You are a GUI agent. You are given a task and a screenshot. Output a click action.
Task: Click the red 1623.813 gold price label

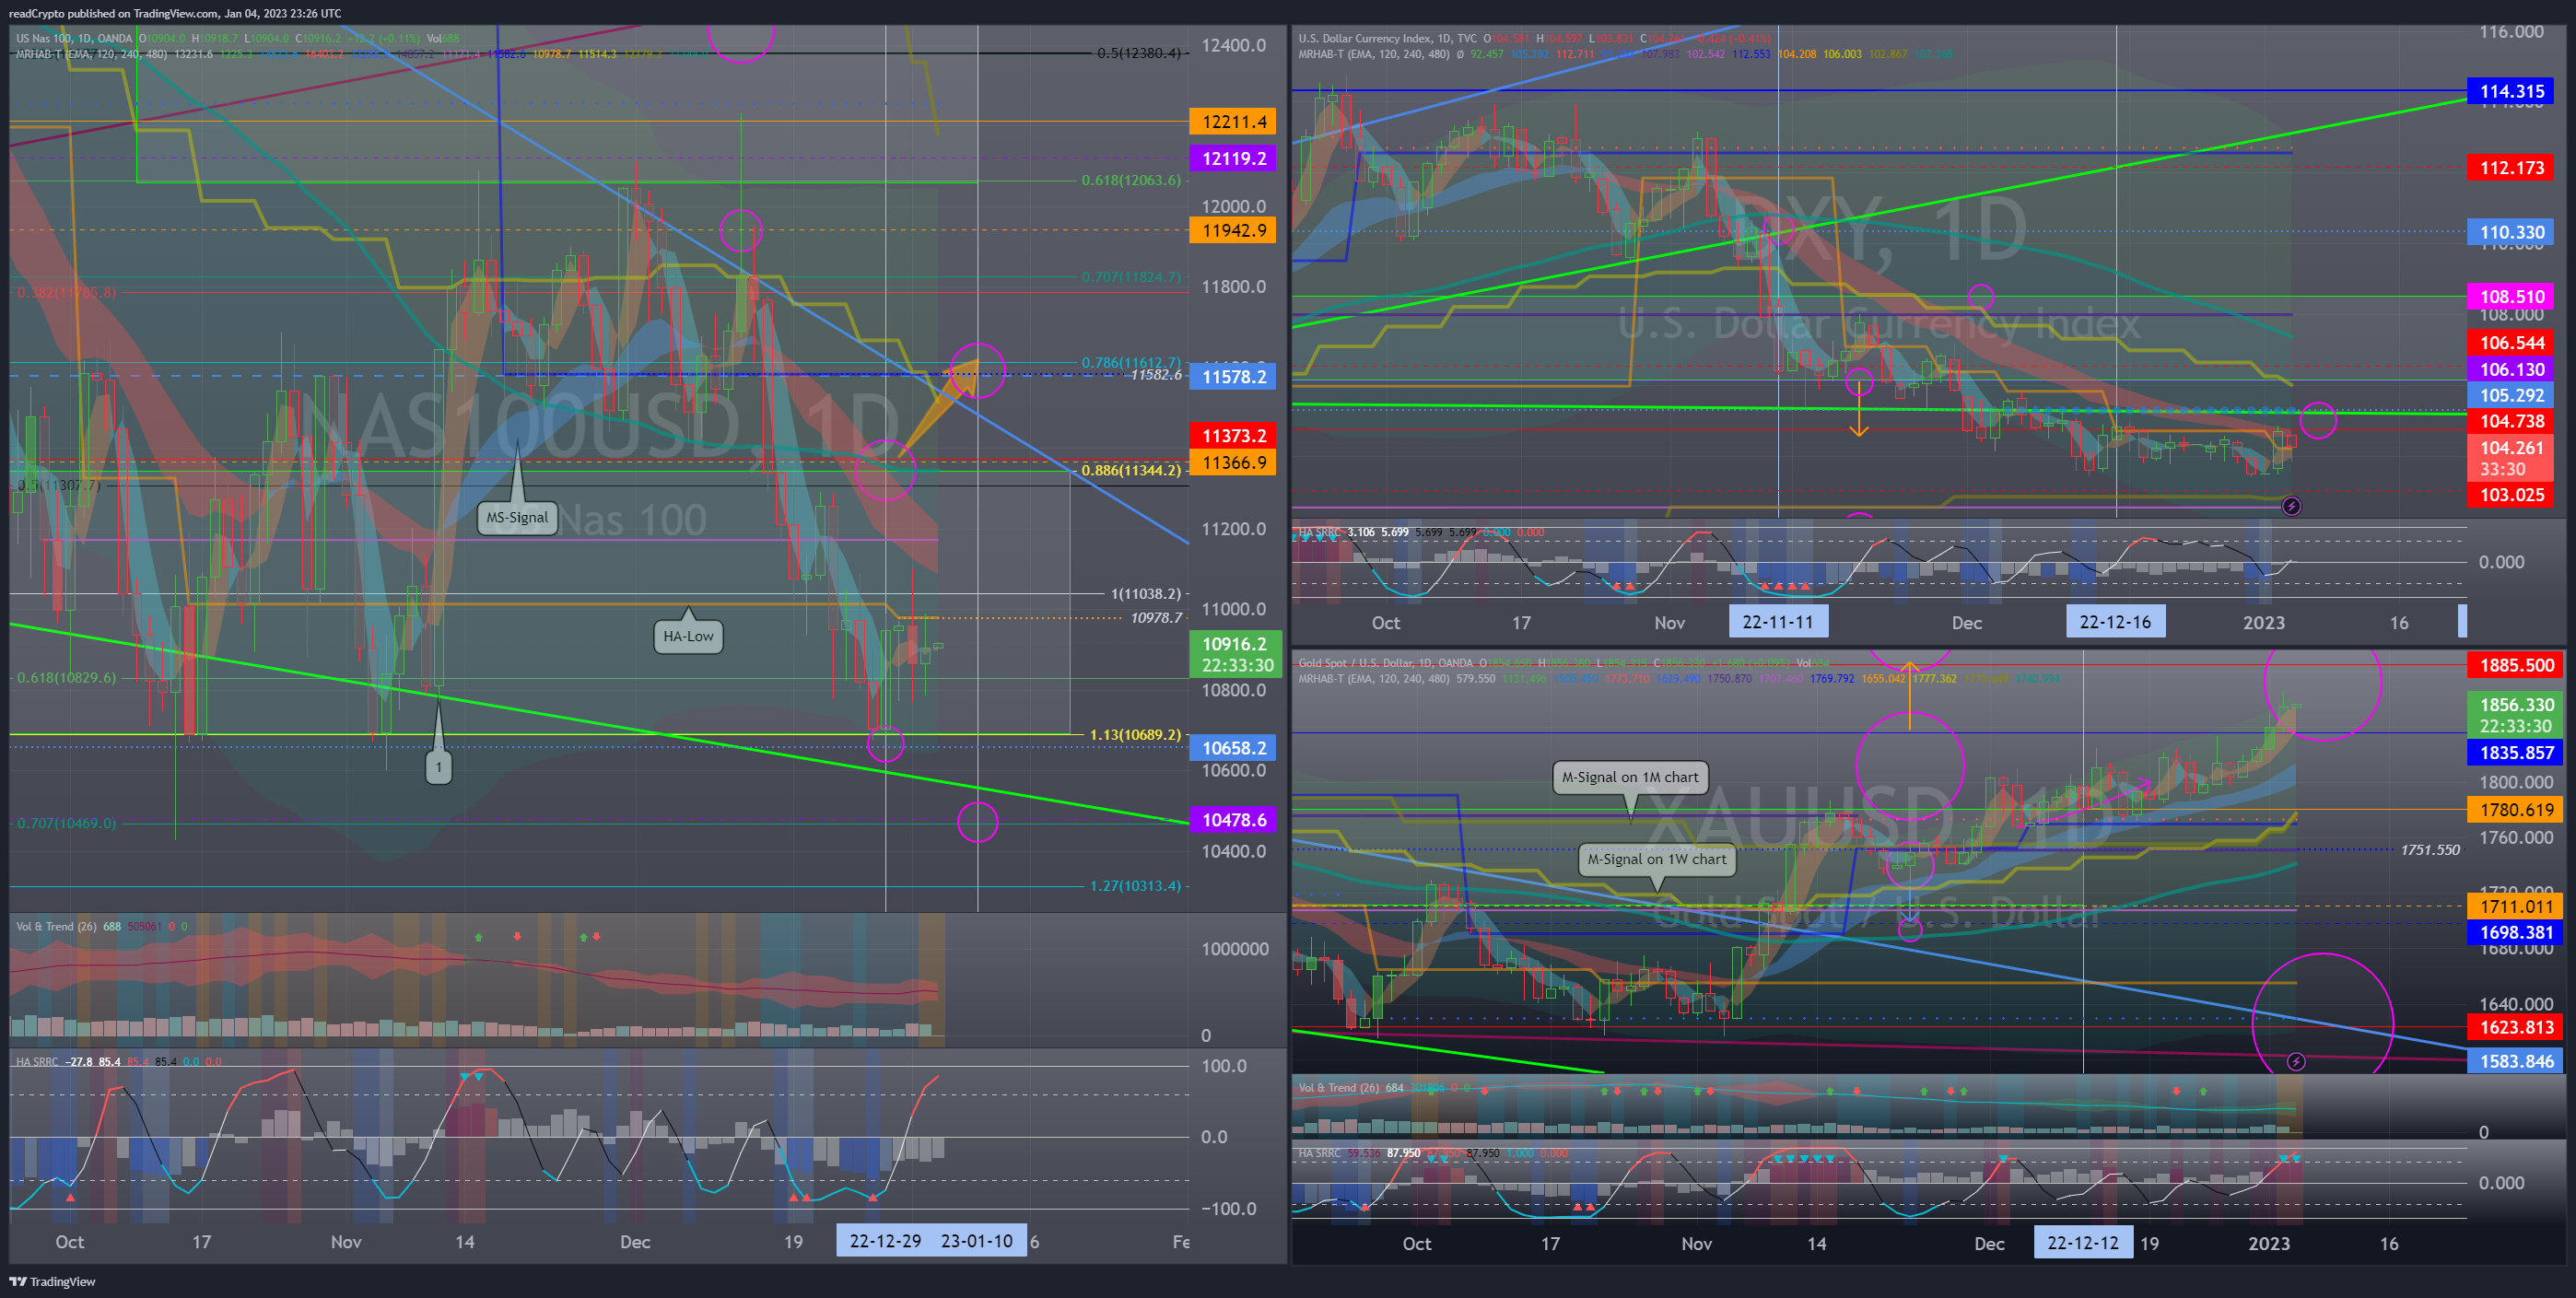pos(2515,1027)
